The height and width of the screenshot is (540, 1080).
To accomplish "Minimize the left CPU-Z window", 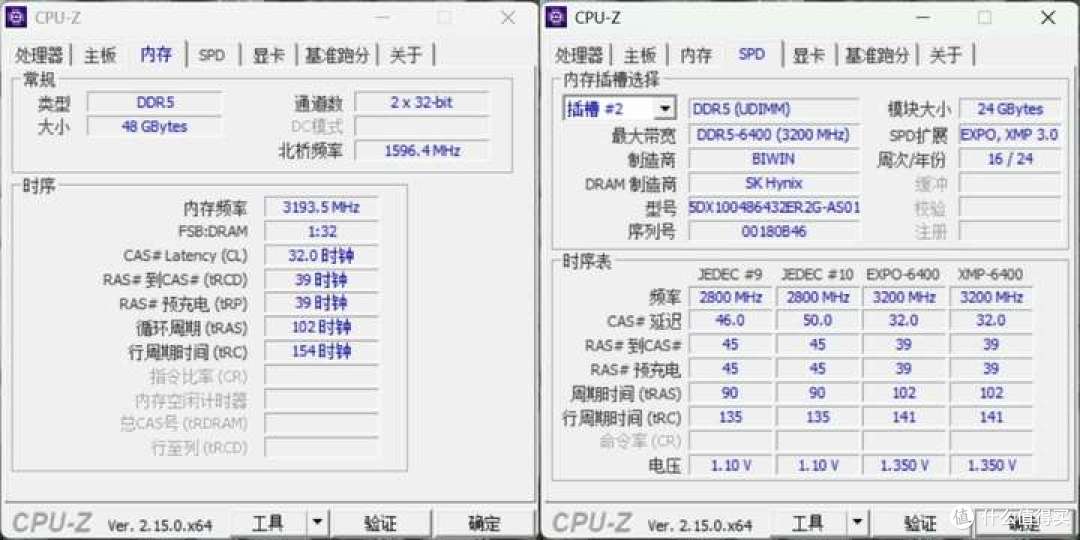I will 381,18.
